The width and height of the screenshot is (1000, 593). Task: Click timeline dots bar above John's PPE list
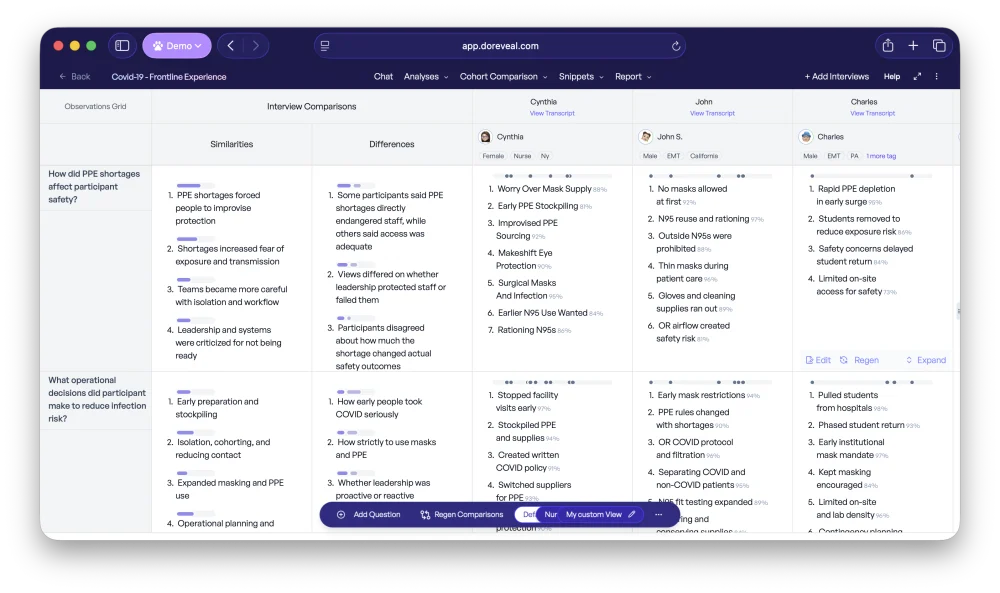[x=712, y=176]
